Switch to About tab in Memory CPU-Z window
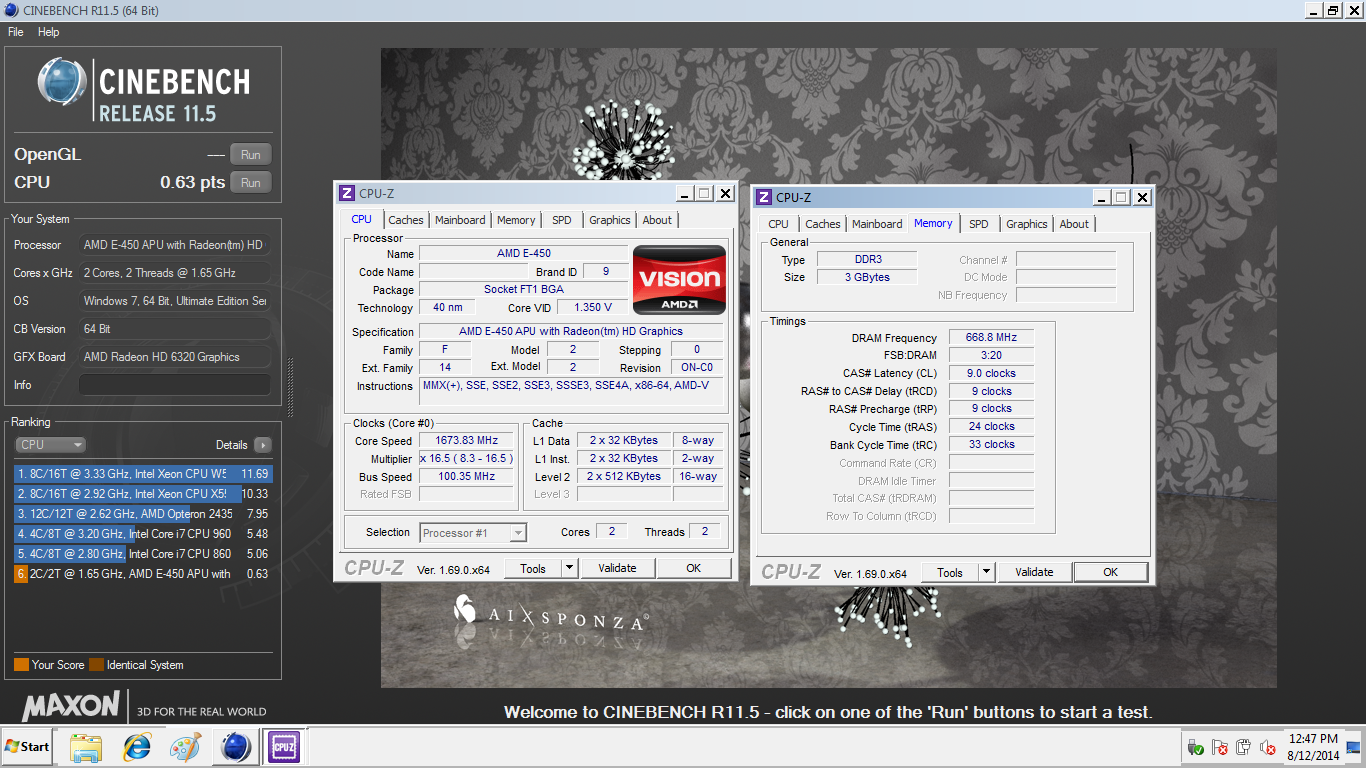Image resolution: width=1366 pixels, height=768 pixels. point(1074,224)
